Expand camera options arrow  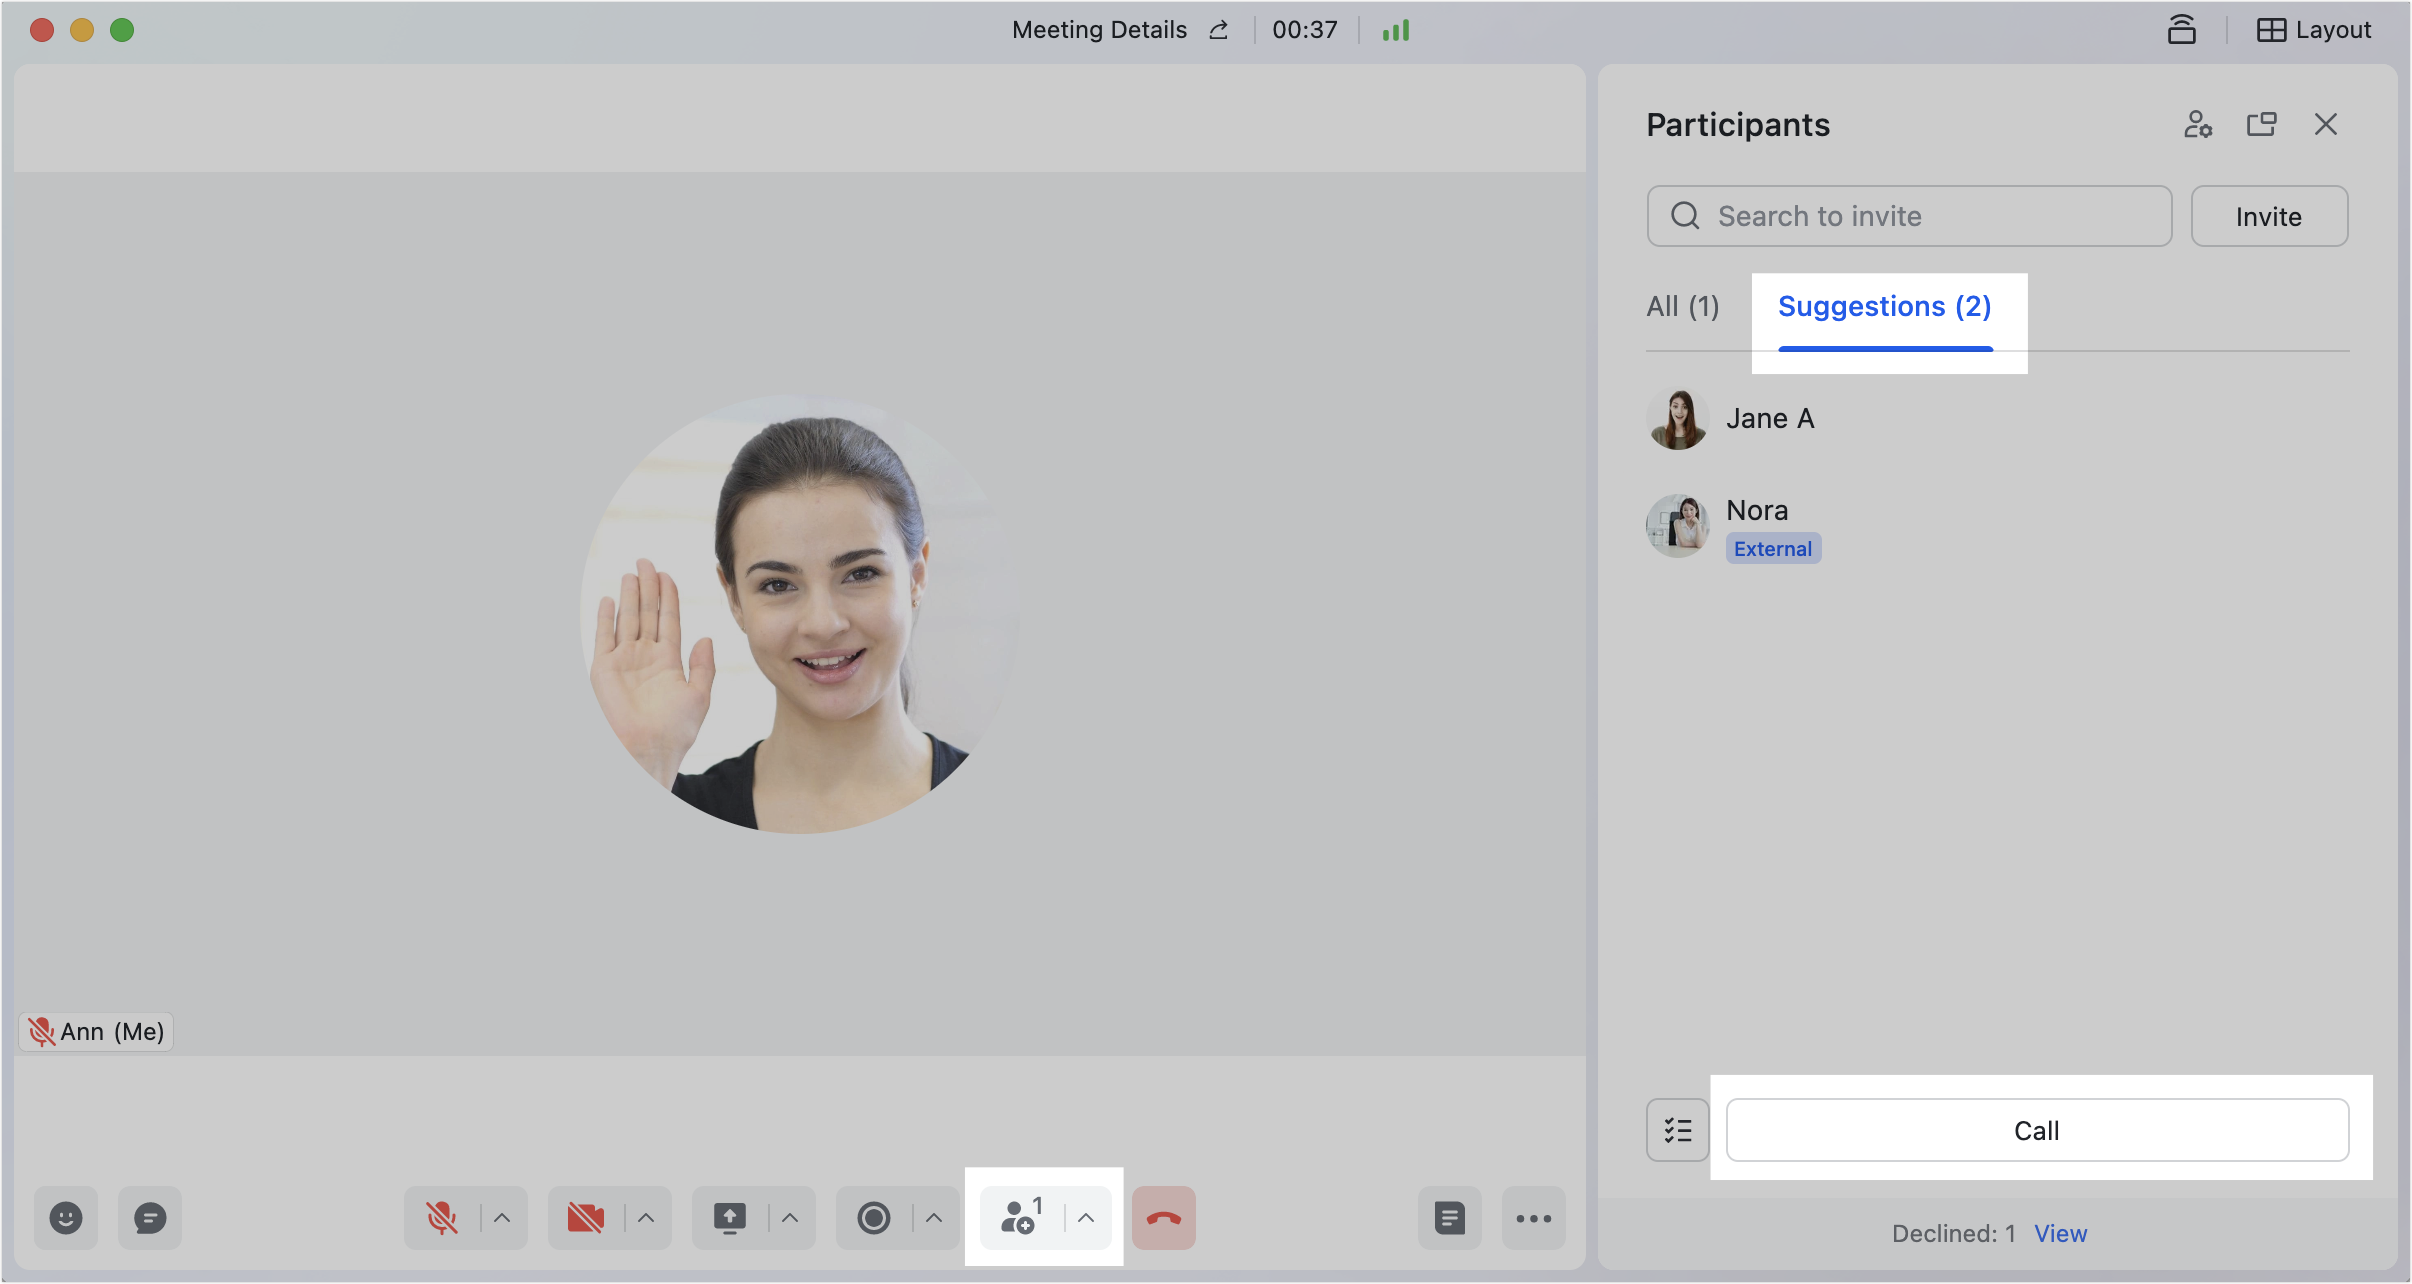[x=646, y=1218]
